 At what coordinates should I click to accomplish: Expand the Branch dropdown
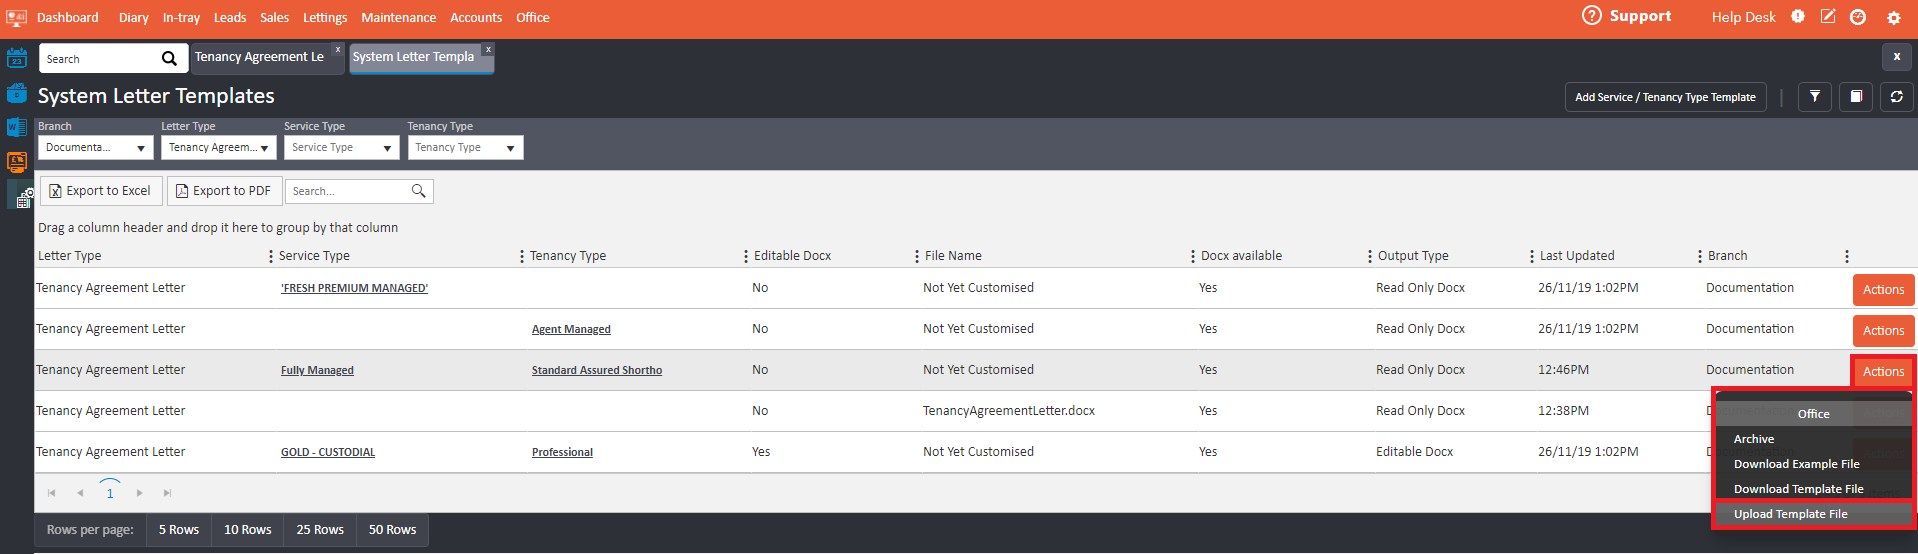pyautogui.click(x=96, y=148)
